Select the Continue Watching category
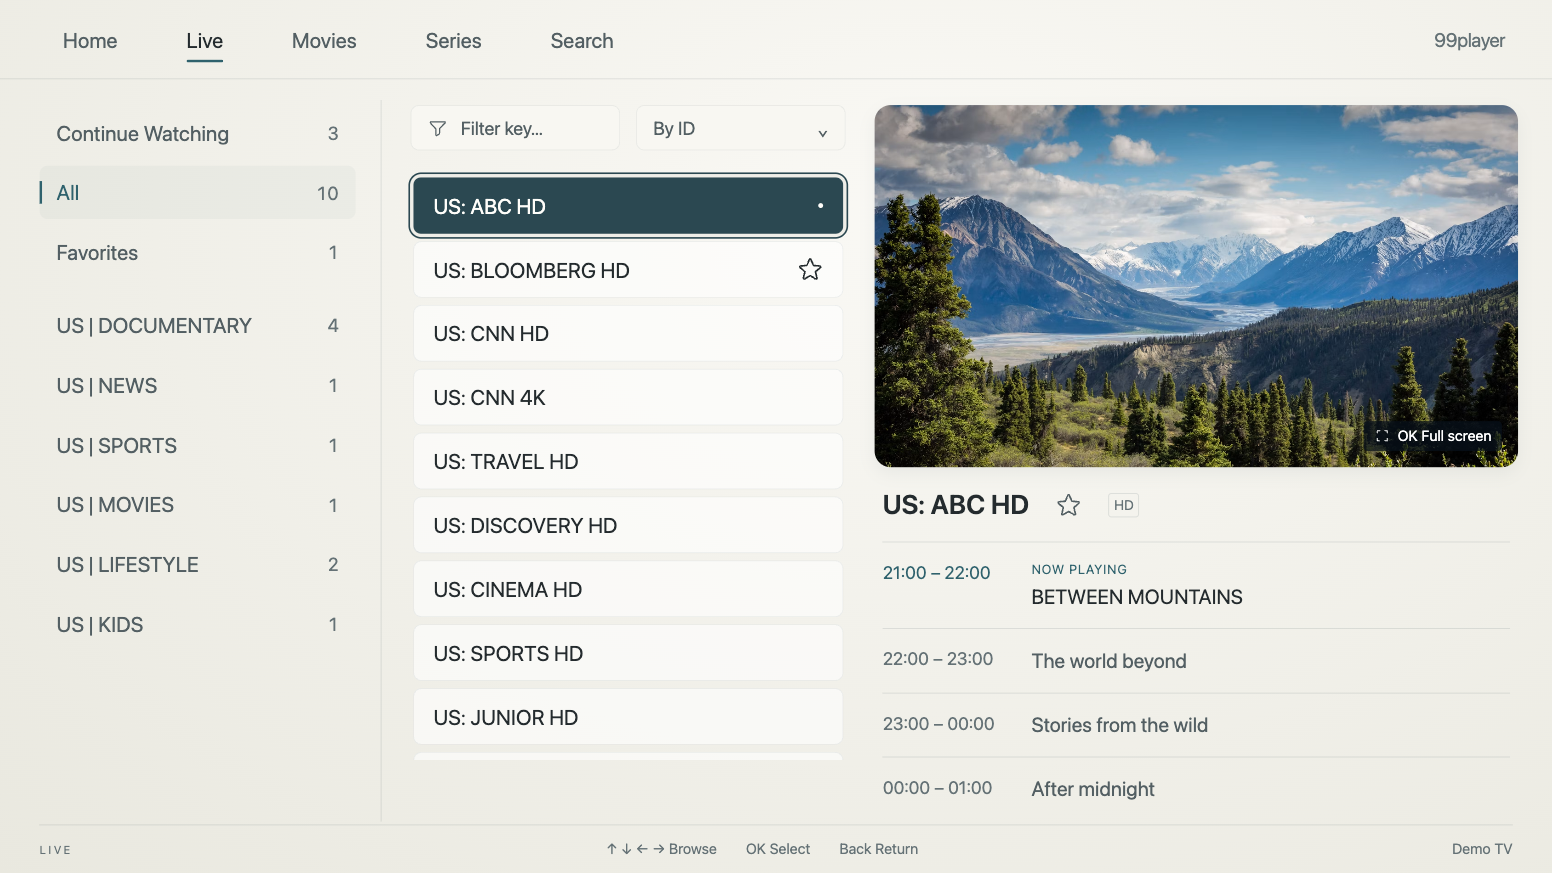 click(198, 134)
